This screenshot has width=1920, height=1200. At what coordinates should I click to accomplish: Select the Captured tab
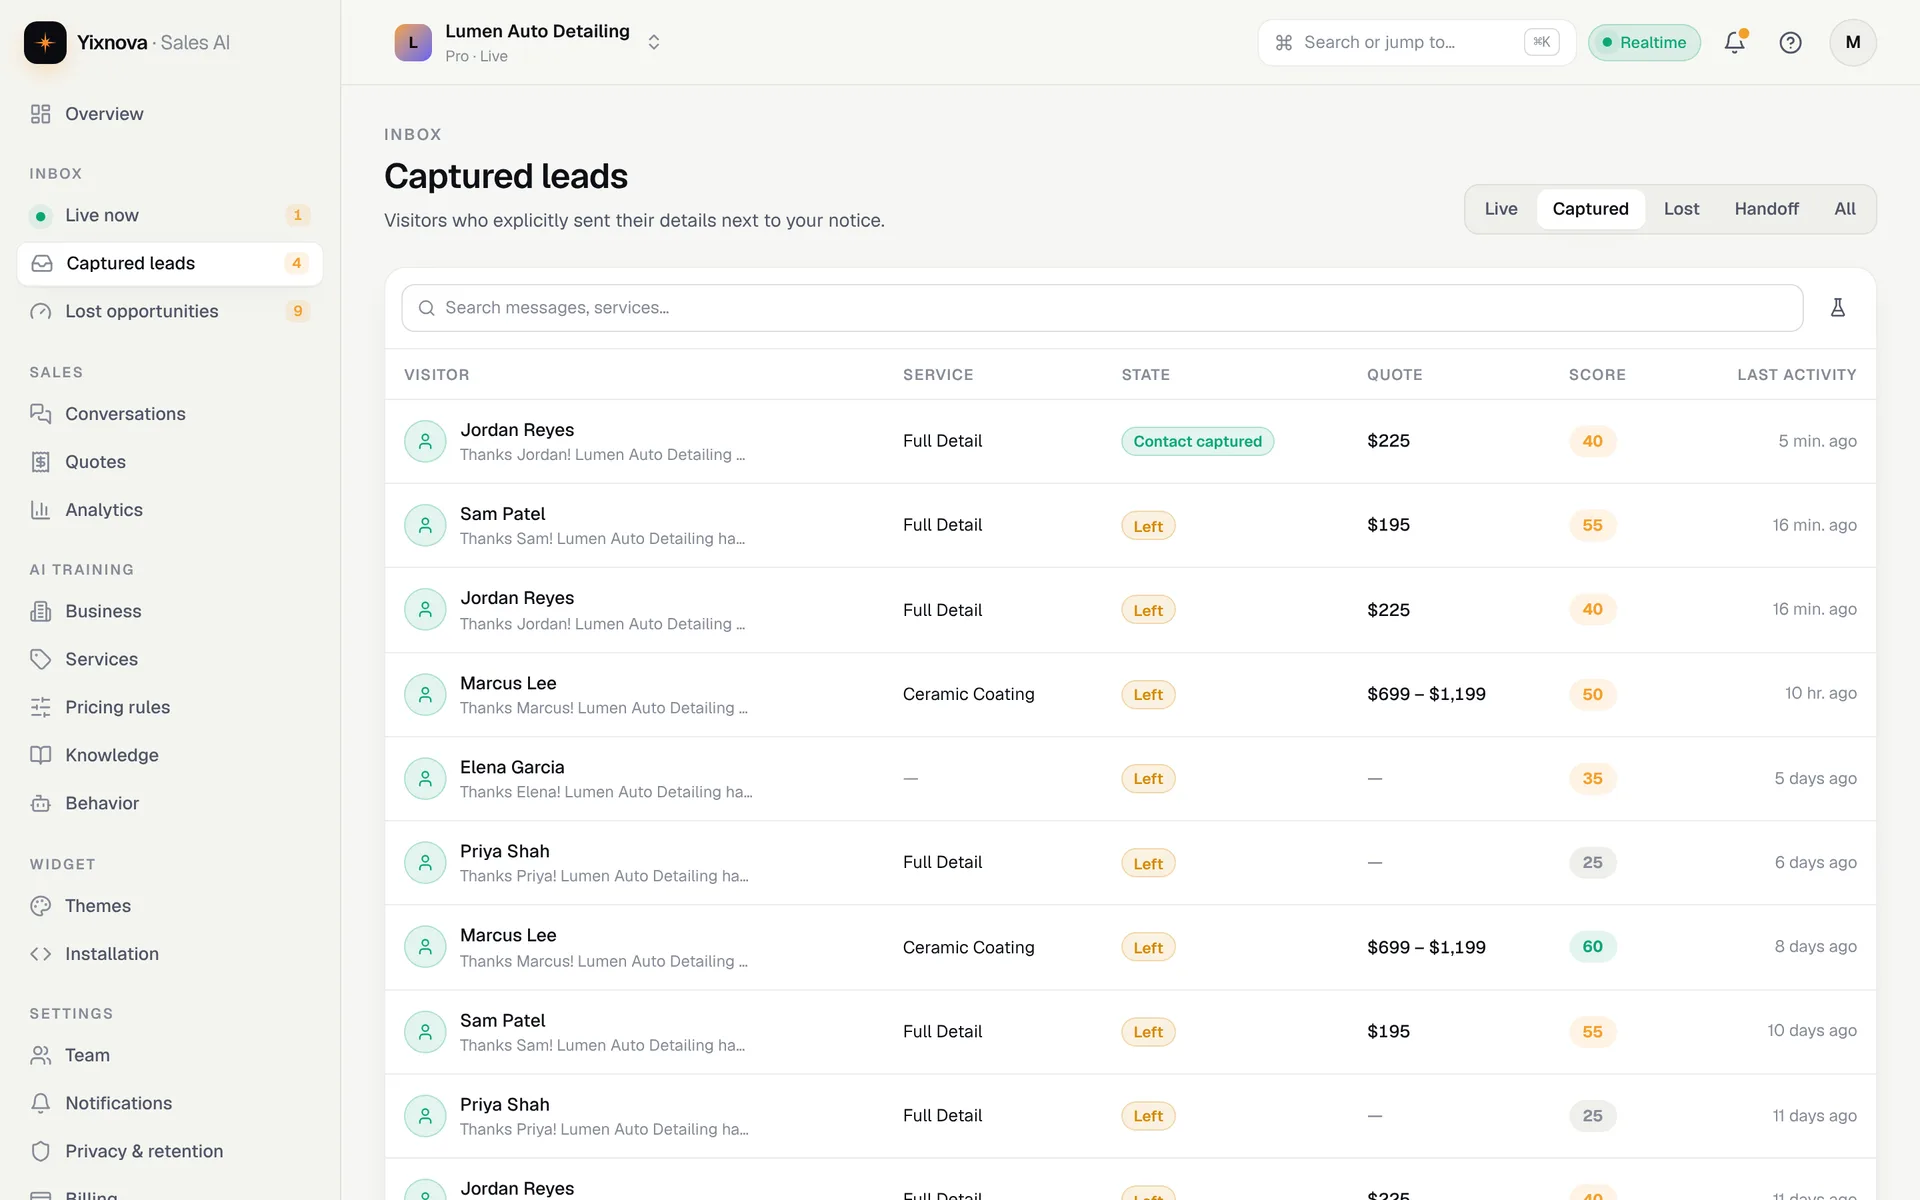pyautogui.click(x=1590, y=209)
